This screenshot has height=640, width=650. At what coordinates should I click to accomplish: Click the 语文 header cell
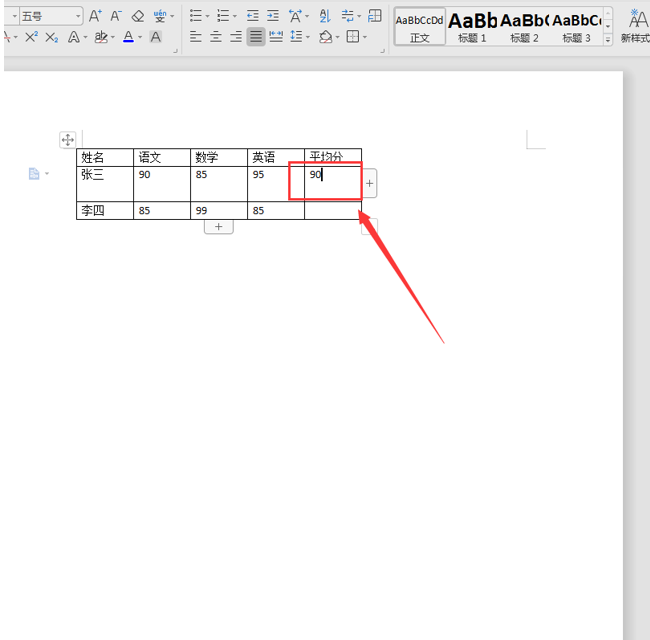click(x=162, y=158)
